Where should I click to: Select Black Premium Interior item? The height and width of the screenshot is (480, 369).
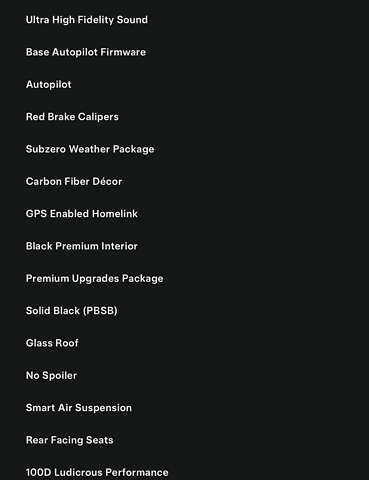pyautogui.click(x=82, y=246)
